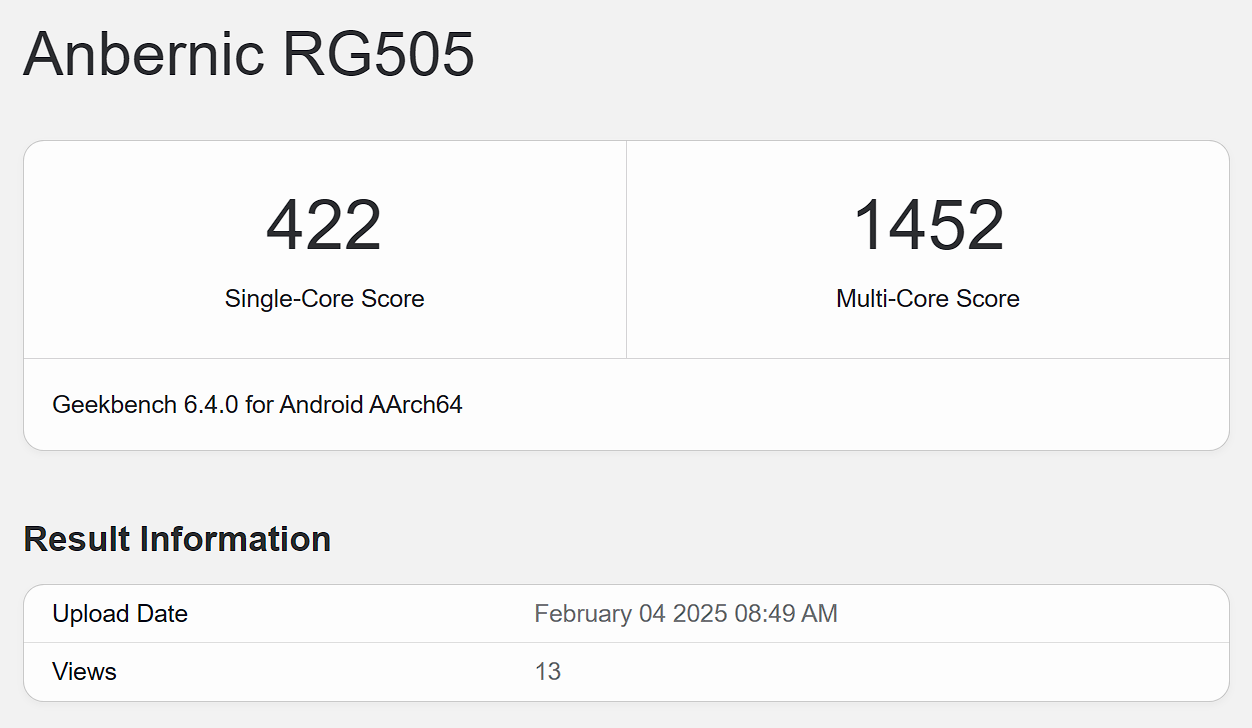Screen dimensions: 1252x728
Task: Click the word "for" in version line
Action: coord(258,405)
